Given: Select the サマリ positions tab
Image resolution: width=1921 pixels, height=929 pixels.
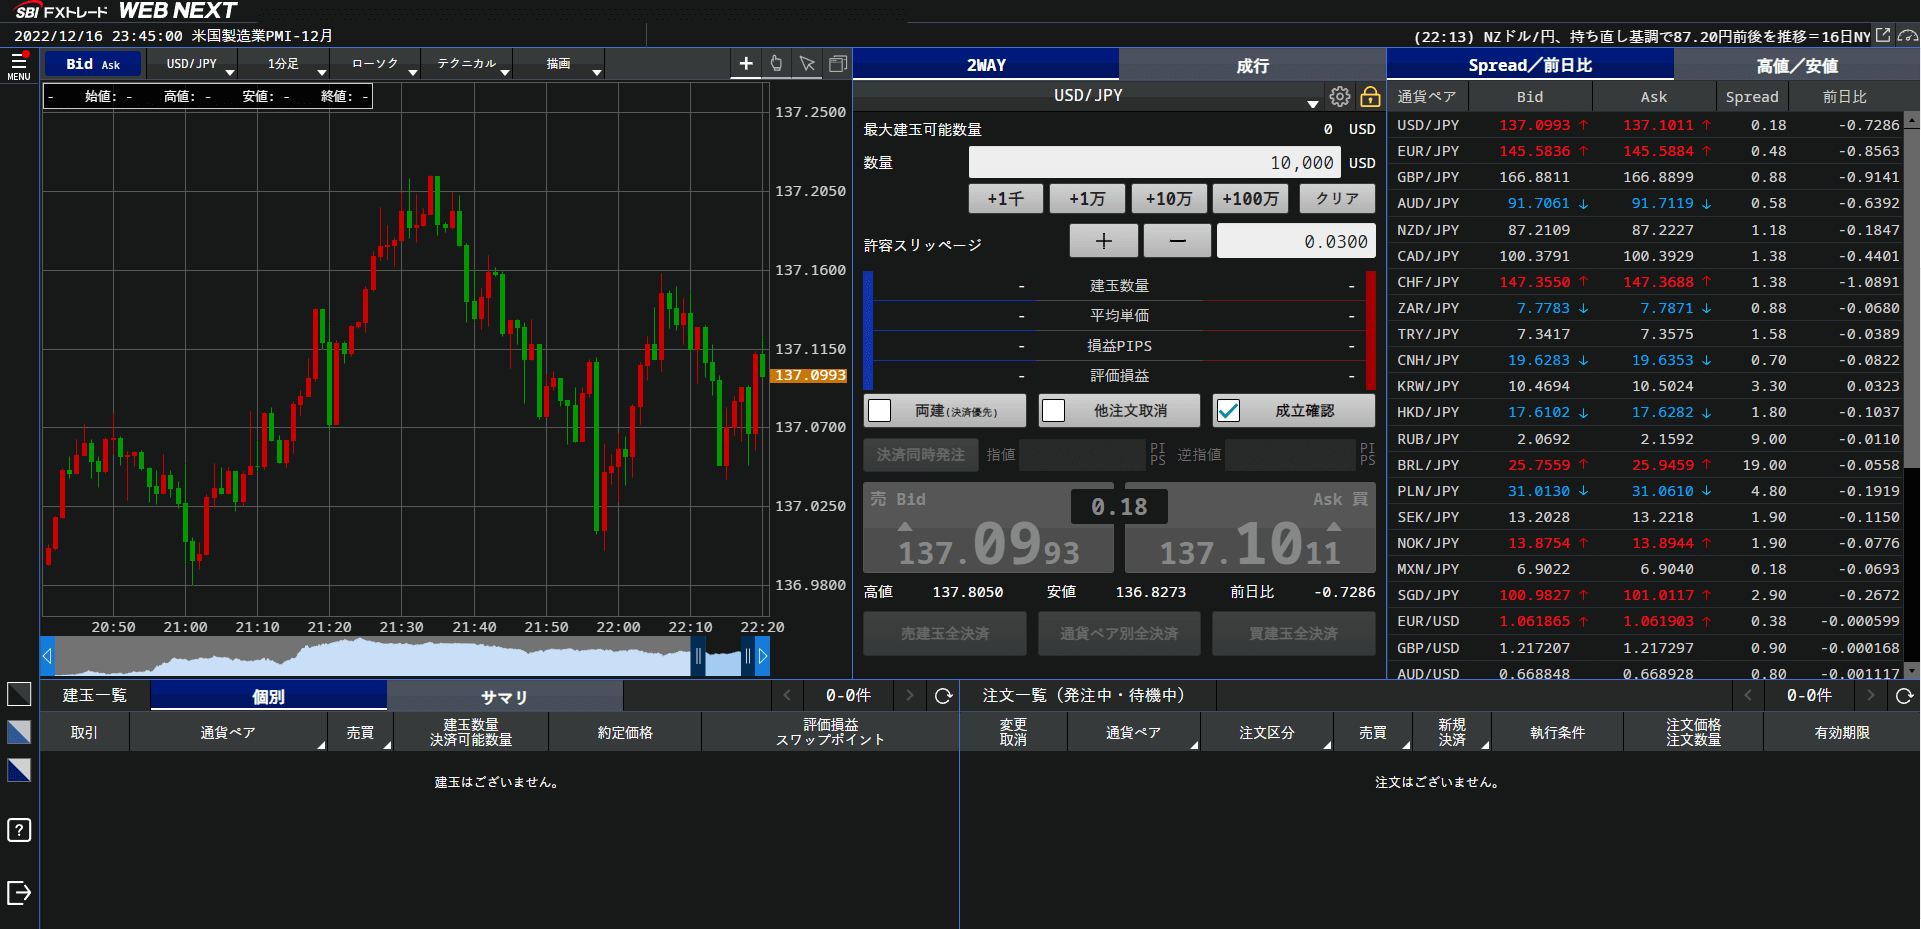Looking at the screenshot, I should click(x=504, y=696).
